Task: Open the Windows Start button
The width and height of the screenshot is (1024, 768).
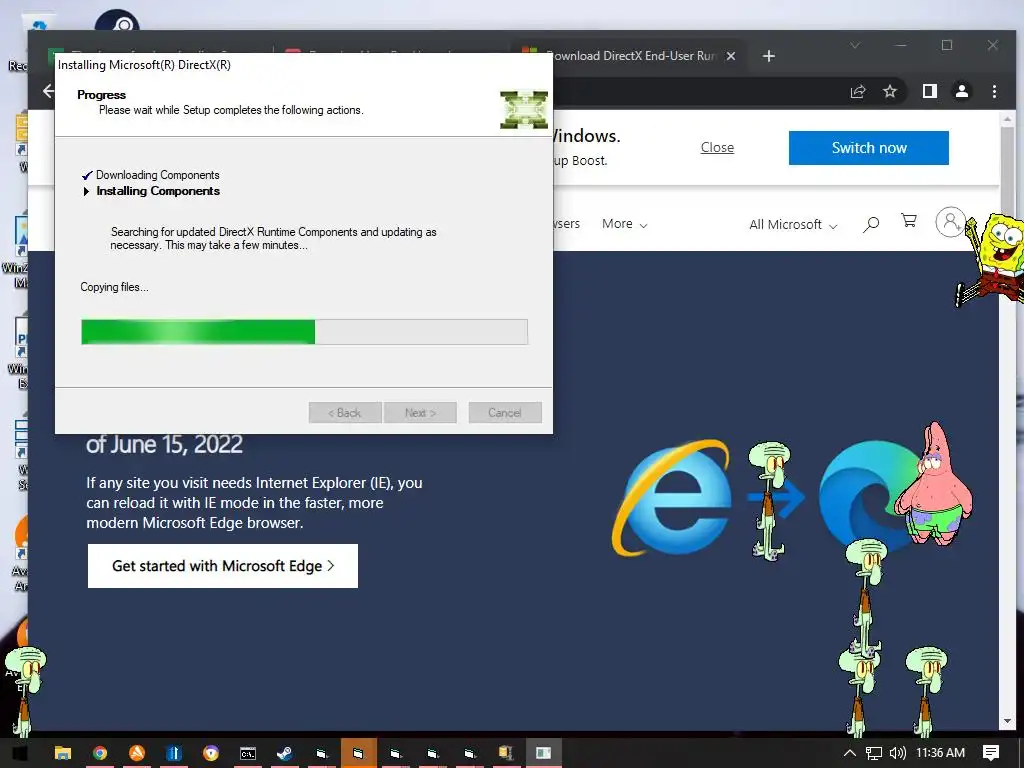Action: [18, 753]
